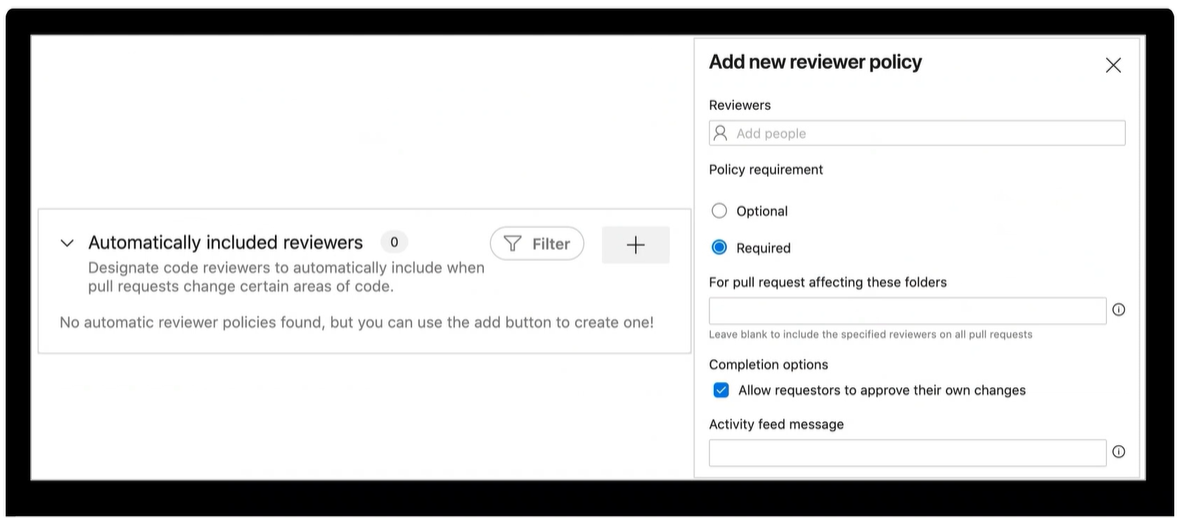Click the 'Reviewers' field label
Viewport: 1180px width, 520px height.
(x=740, y=105)
